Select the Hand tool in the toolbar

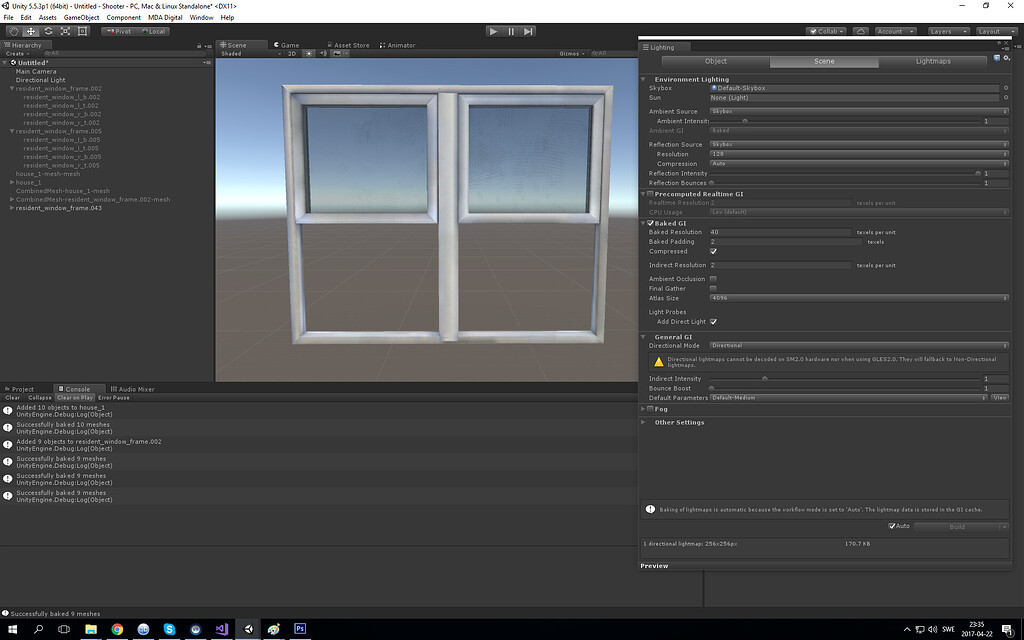(x=13, y=31)
